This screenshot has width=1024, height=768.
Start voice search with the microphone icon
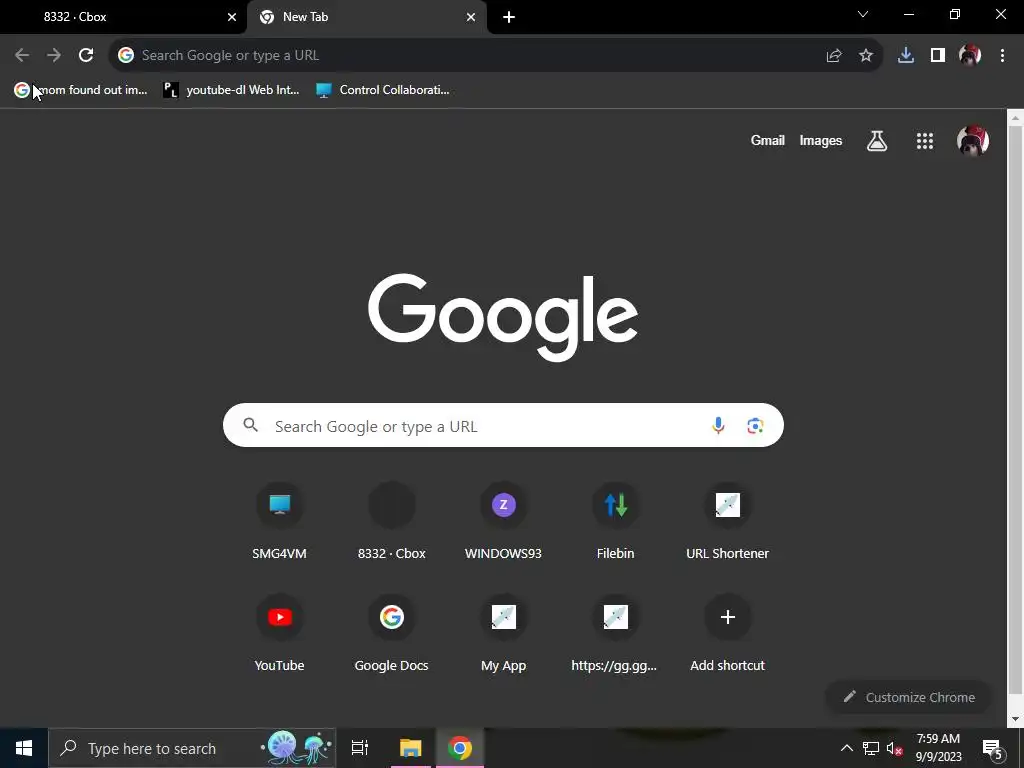718,426
